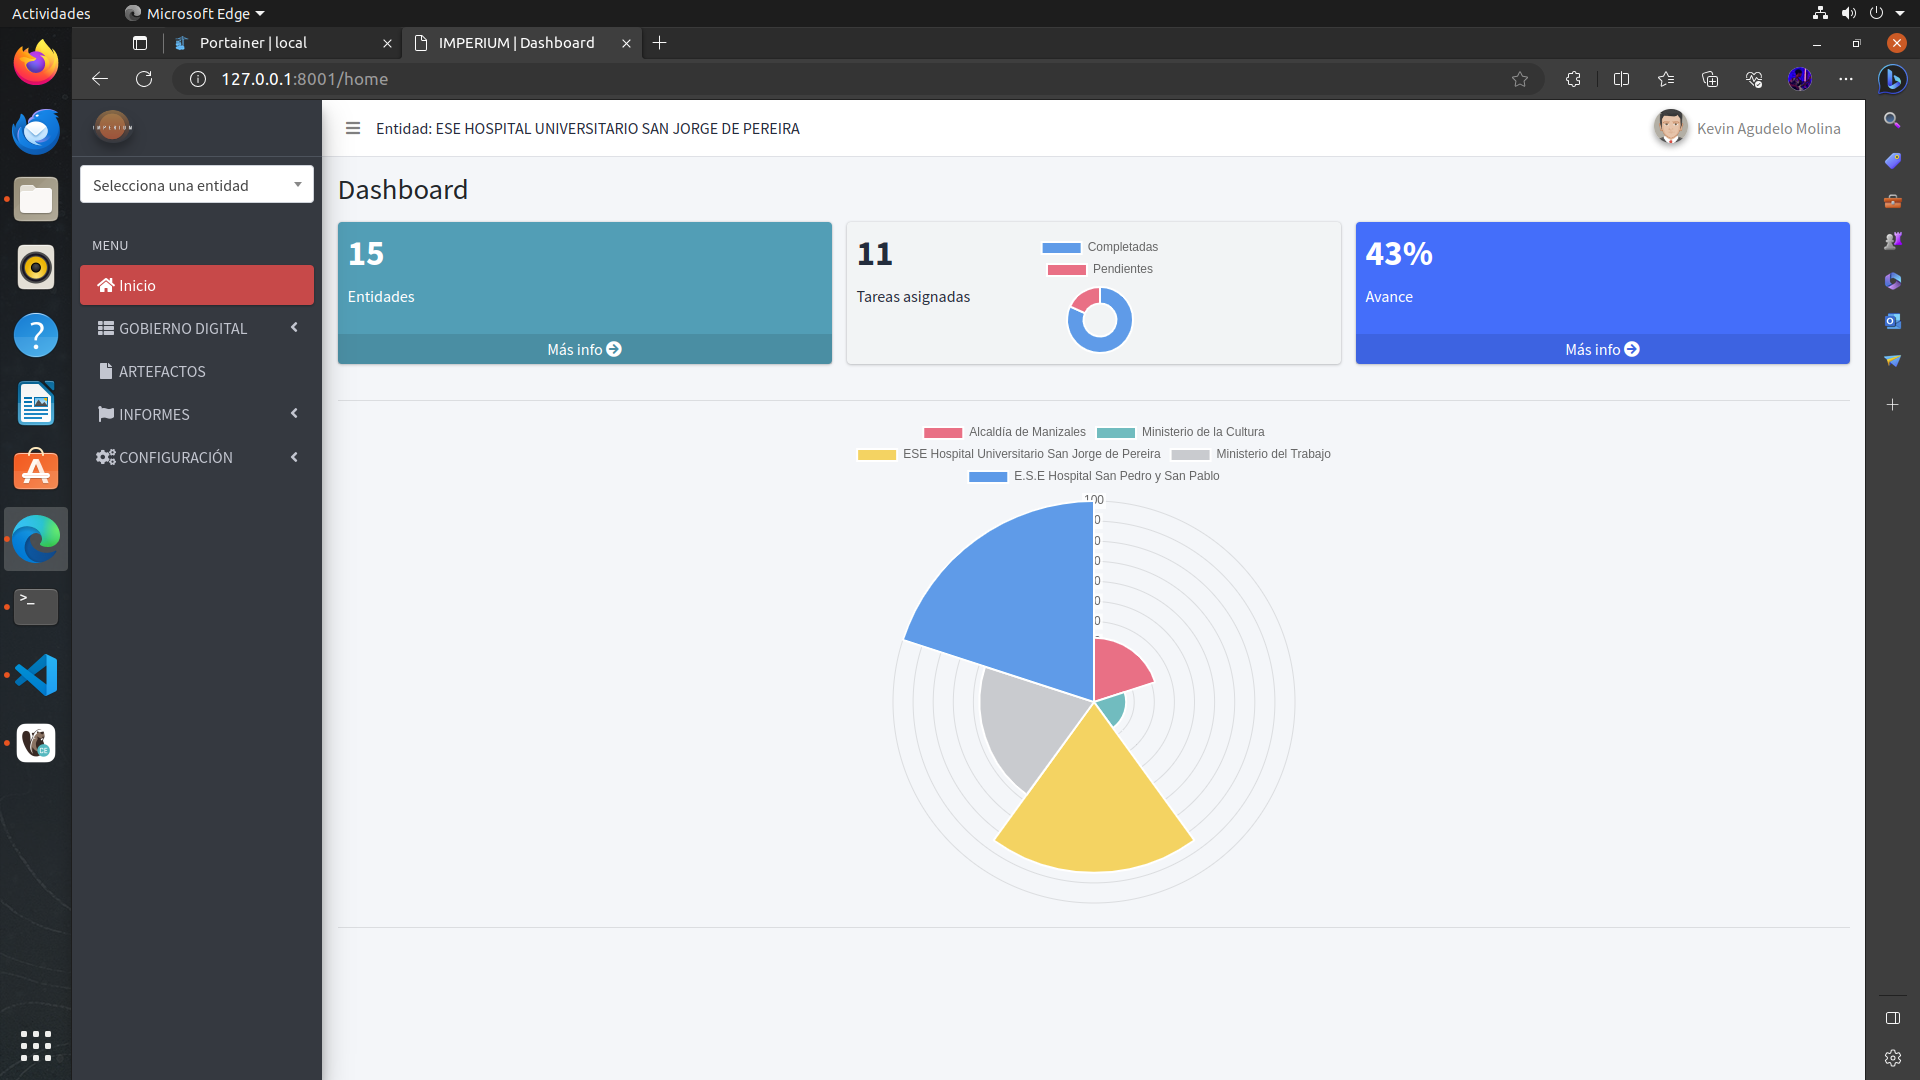1920x1080 pixels.
Task: Click Alcaldía de Manizales legend color swatch
Action: [x=942, y=433]
